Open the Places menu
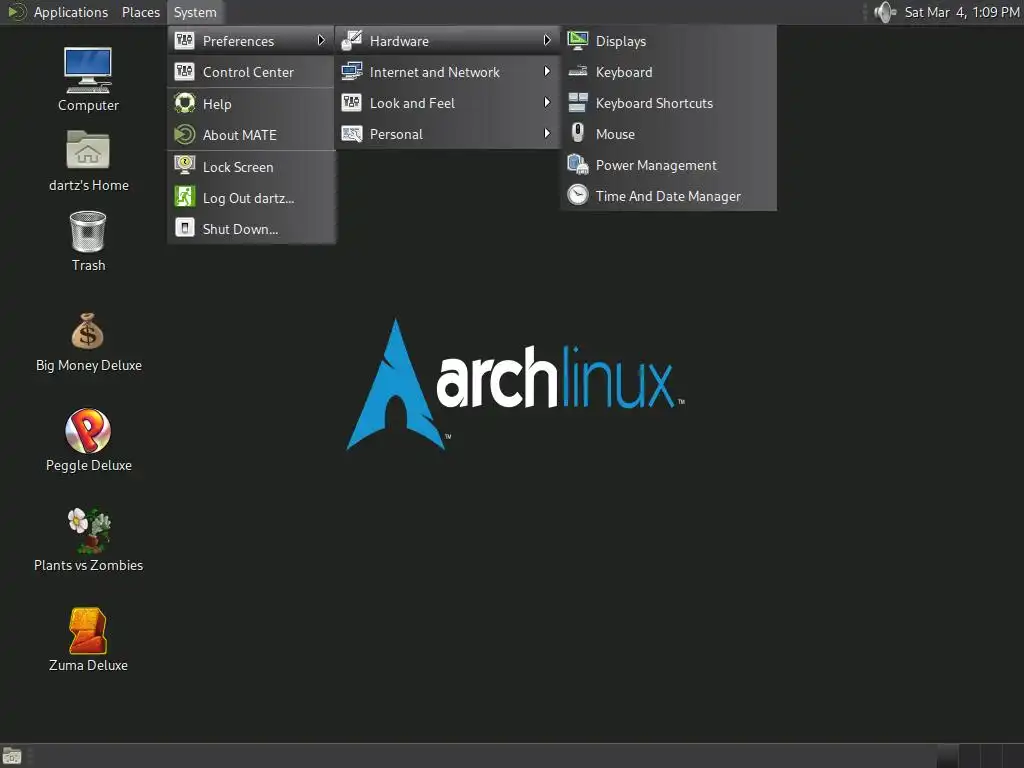Screen dimensions: 1024x768 pos(140,12)
